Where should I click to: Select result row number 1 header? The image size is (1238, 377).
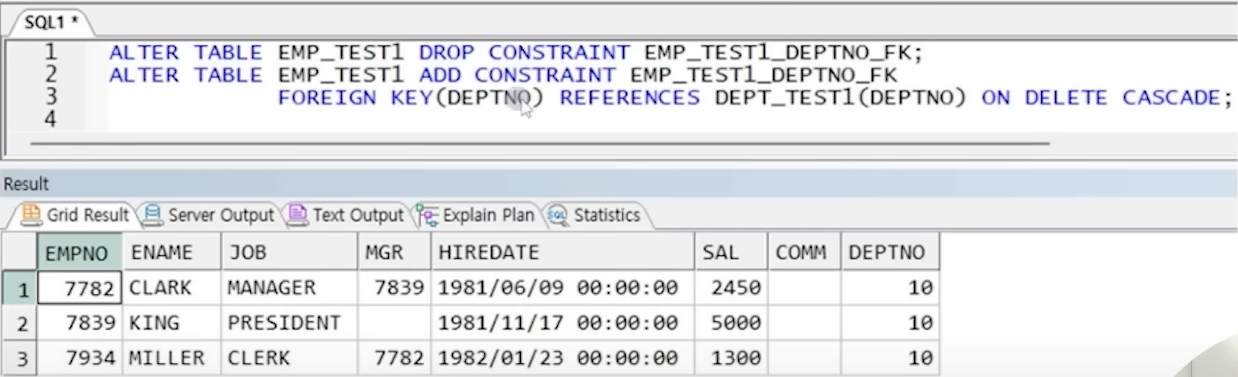click(20, 289)
